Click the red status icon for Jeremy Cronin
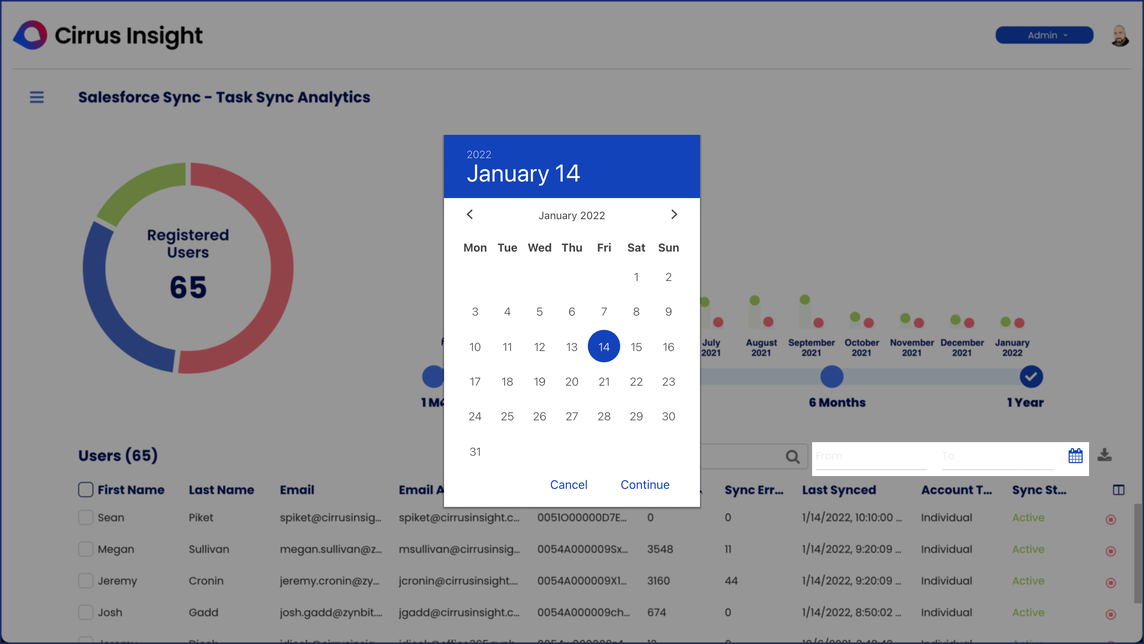Image resolution: width=1144 pixels, height=644 pixels. click(x=1110, y=583)
